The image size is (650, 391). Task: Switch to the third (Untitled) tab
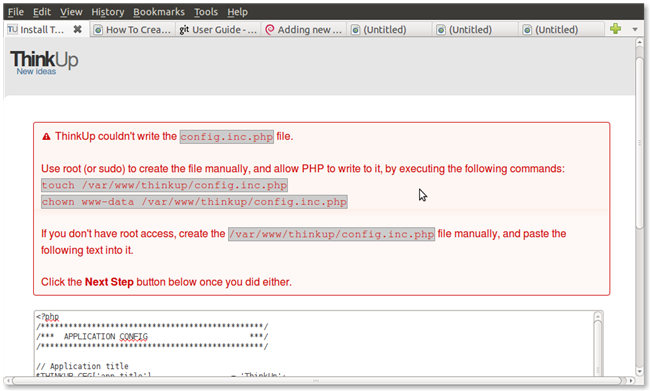click(561, 29)
